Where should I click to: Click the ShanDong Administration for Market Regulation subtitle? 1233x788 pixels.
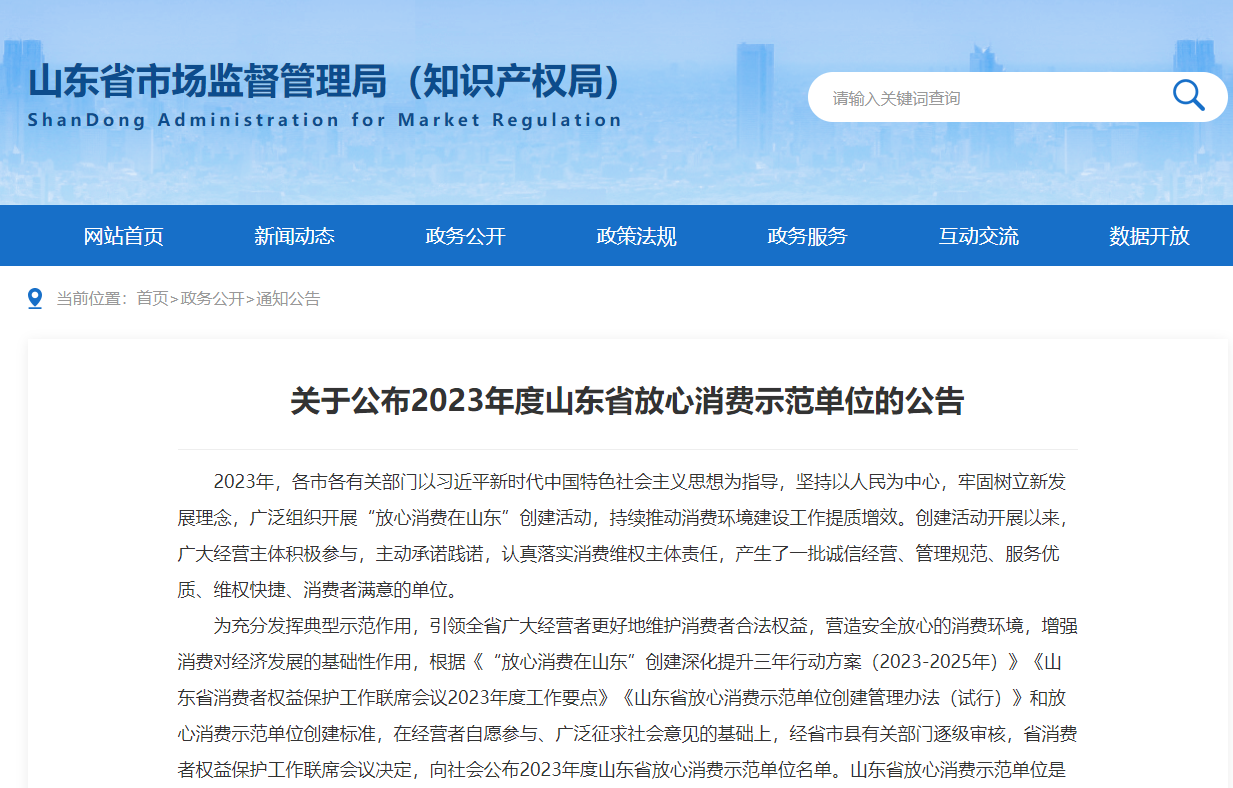tap(324, 120)
